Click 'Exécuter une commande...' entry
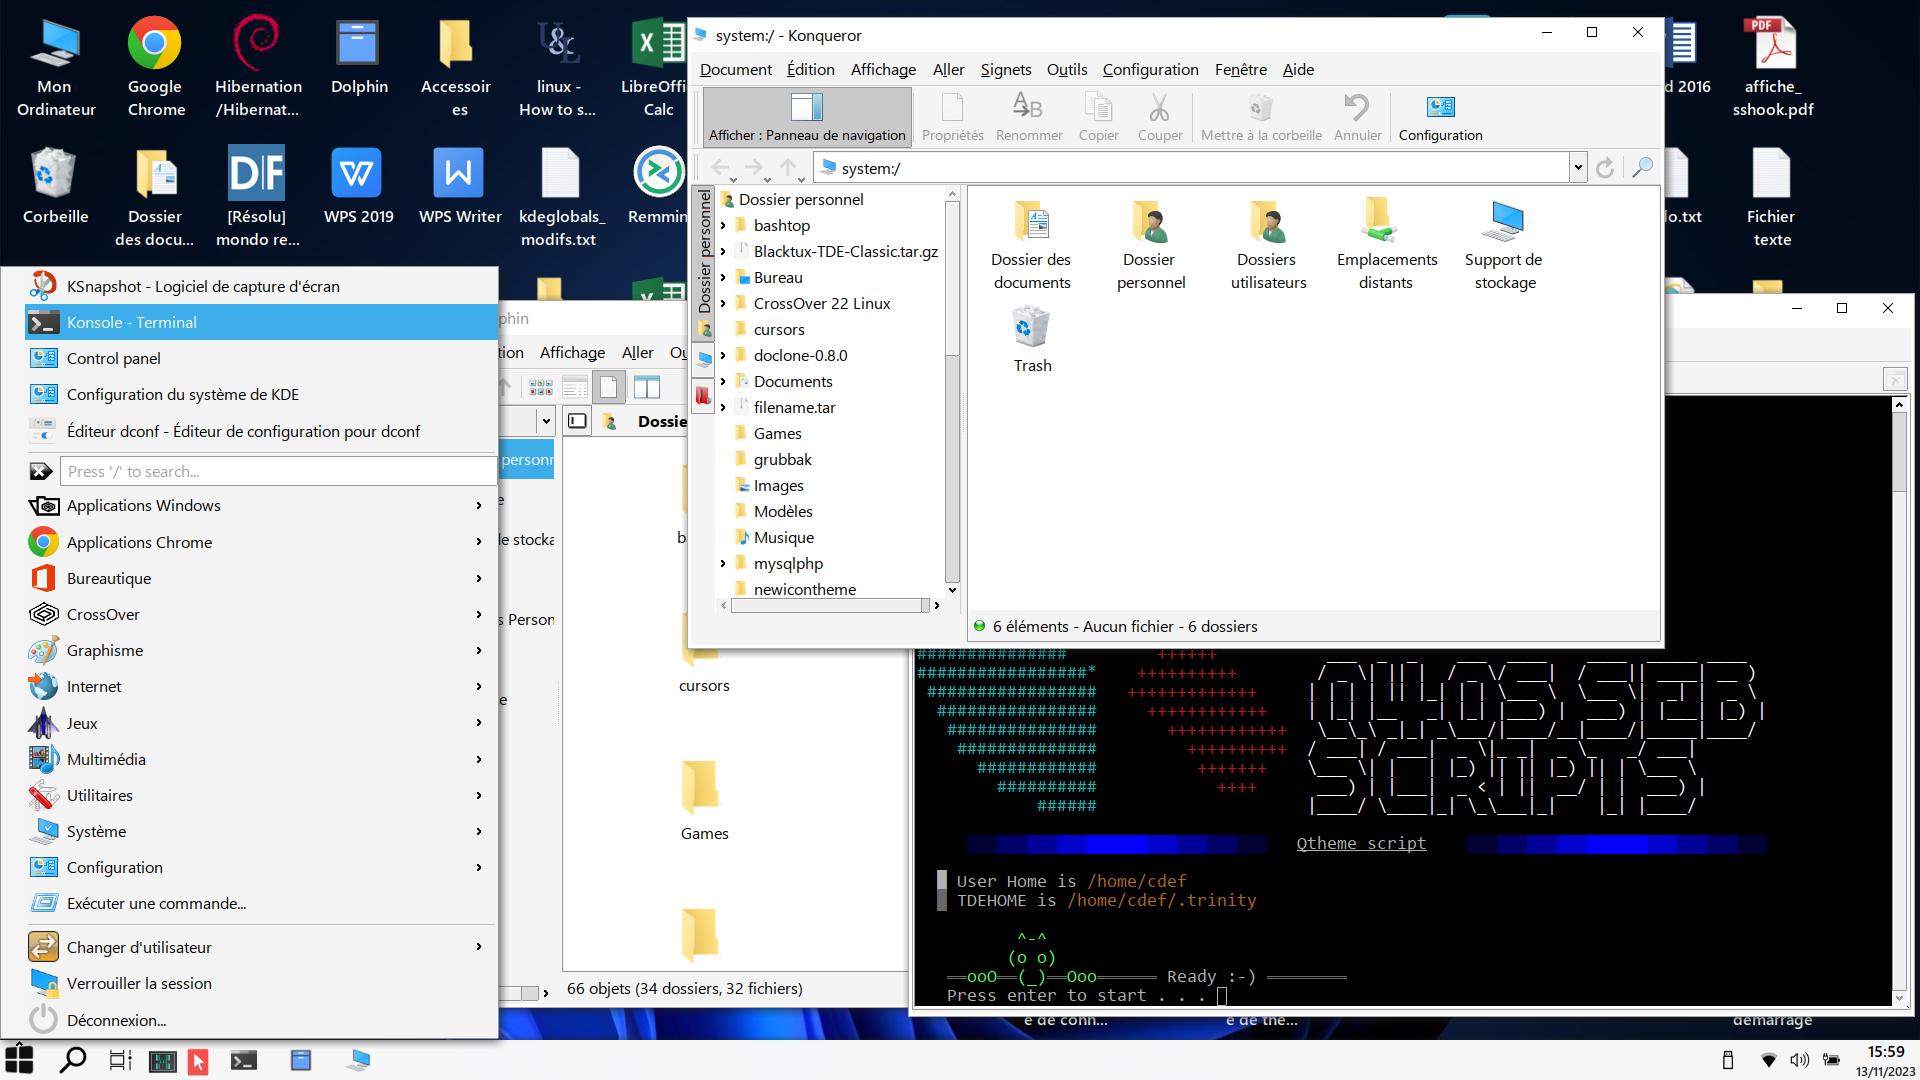The height and width of the screenshot is (1080, 1920). (156, 903)
